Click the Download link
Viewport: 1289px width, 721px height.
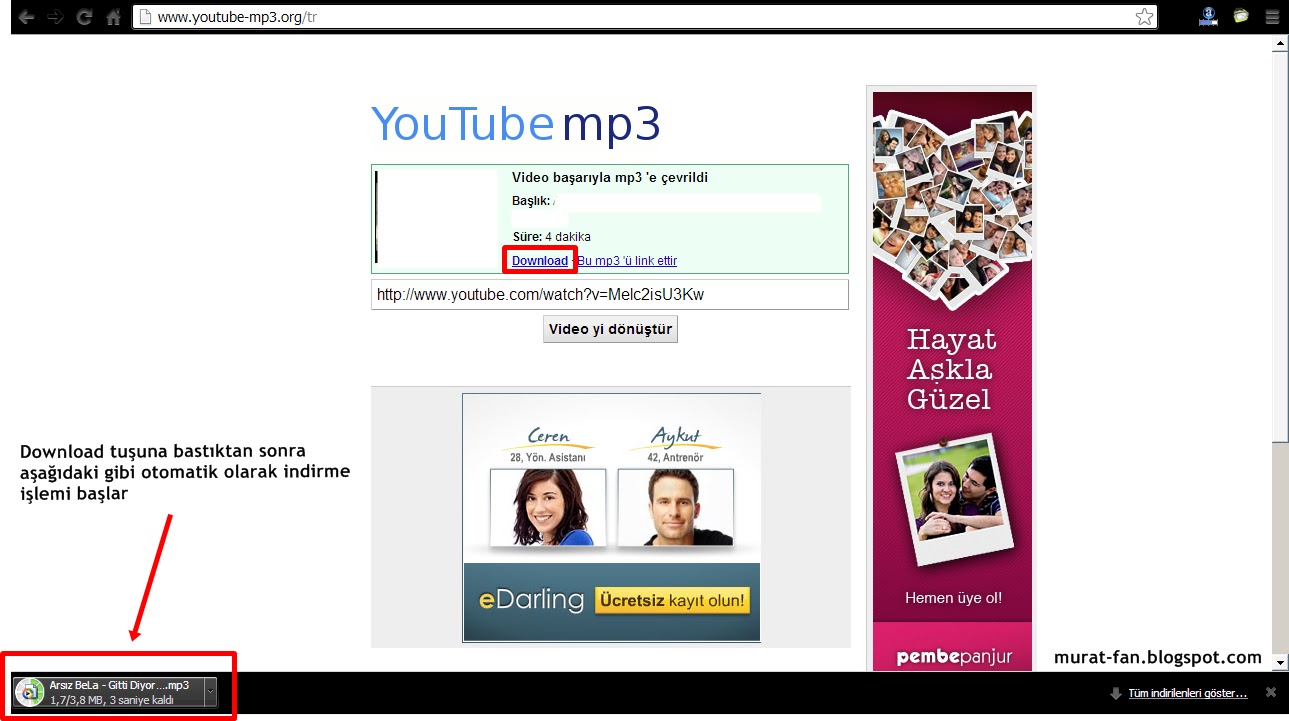point(540,261)
